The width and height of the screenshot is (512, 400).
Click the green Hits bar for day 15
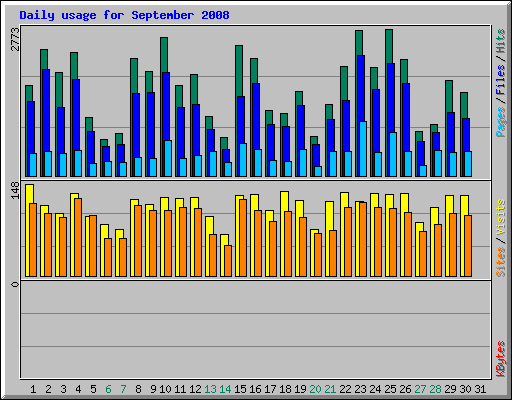239,71
